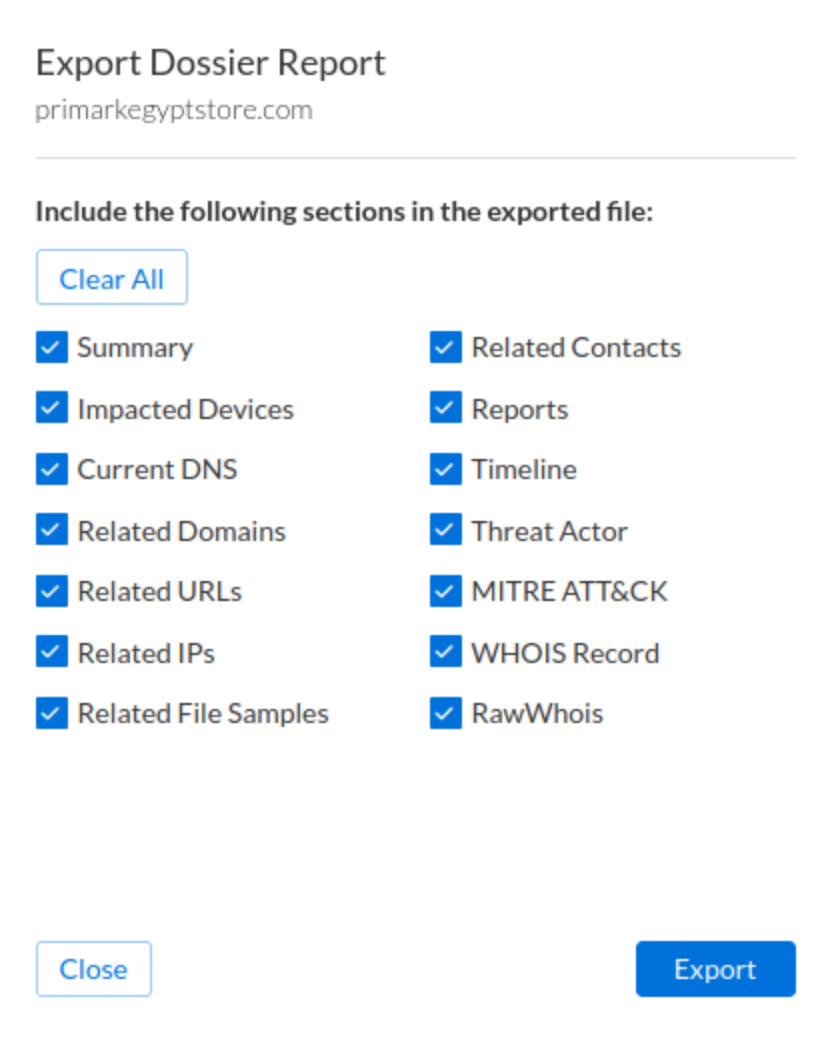Deselect the WHOIS Record checkbox
This screenshot has width=828, height=1038.
445,653
